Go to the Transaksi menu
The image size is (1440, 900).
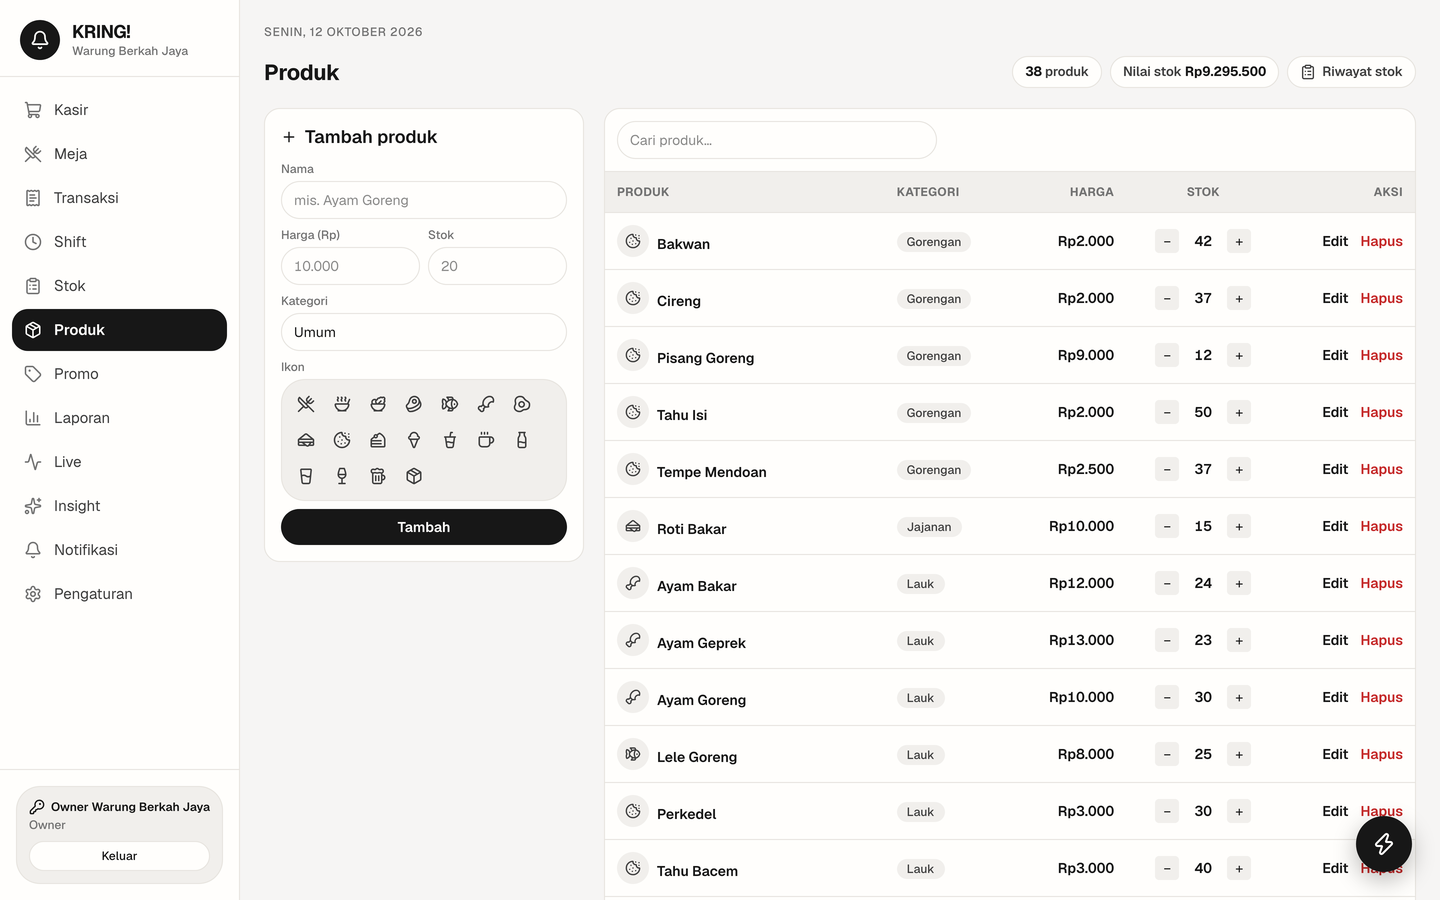119,198
